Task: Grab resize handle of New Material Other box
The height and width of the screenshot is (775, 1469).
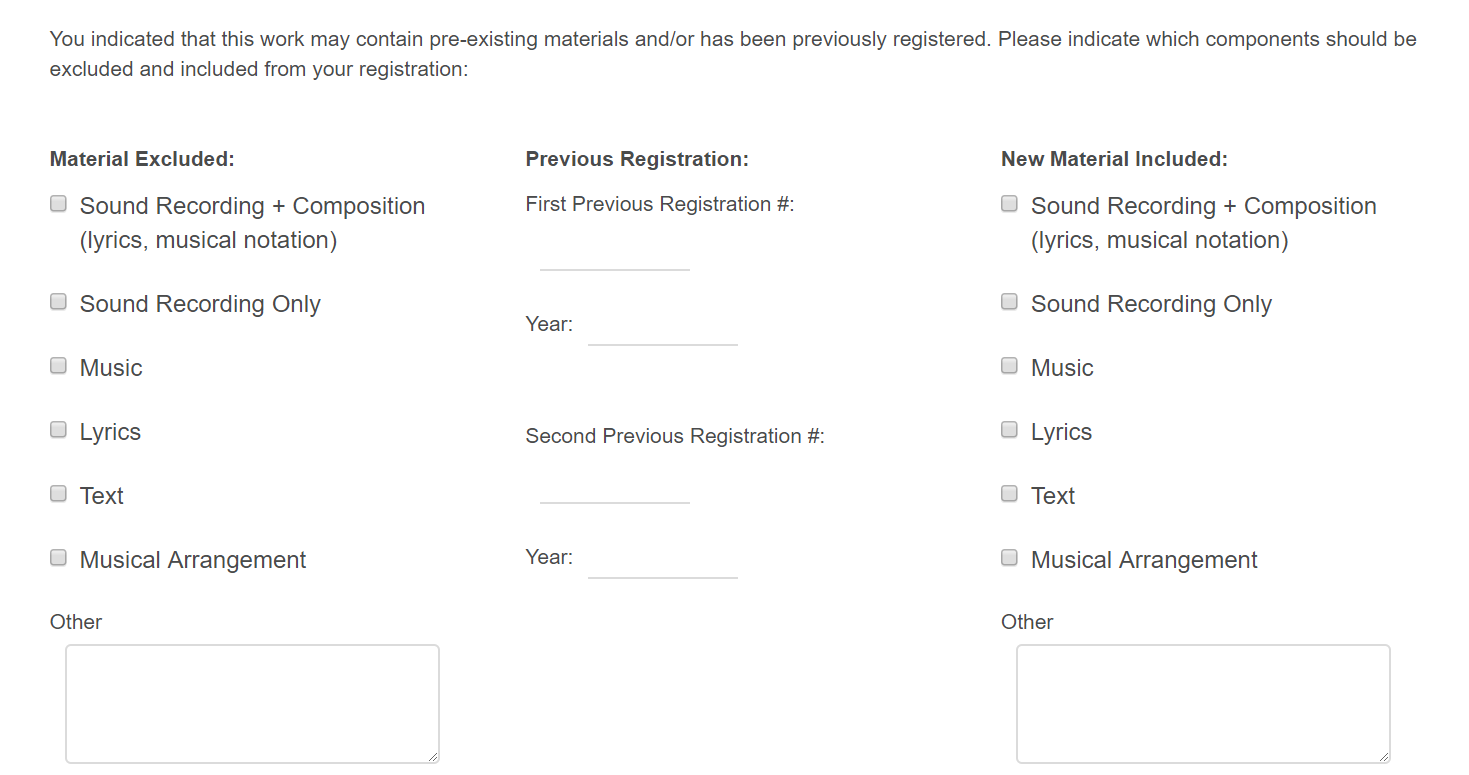Action: (1385, 758)
